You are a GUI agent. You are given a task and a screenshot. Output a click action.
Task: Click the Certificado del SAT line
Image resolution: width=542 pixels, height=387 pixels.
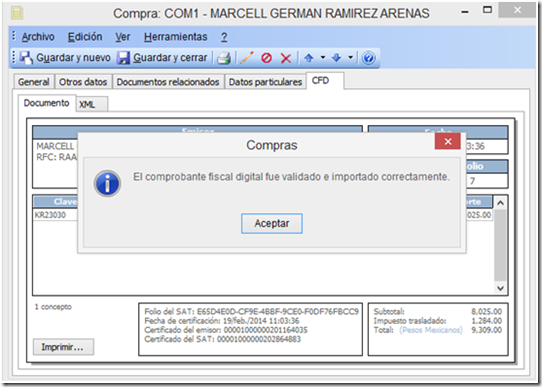(x=223, y=339)
